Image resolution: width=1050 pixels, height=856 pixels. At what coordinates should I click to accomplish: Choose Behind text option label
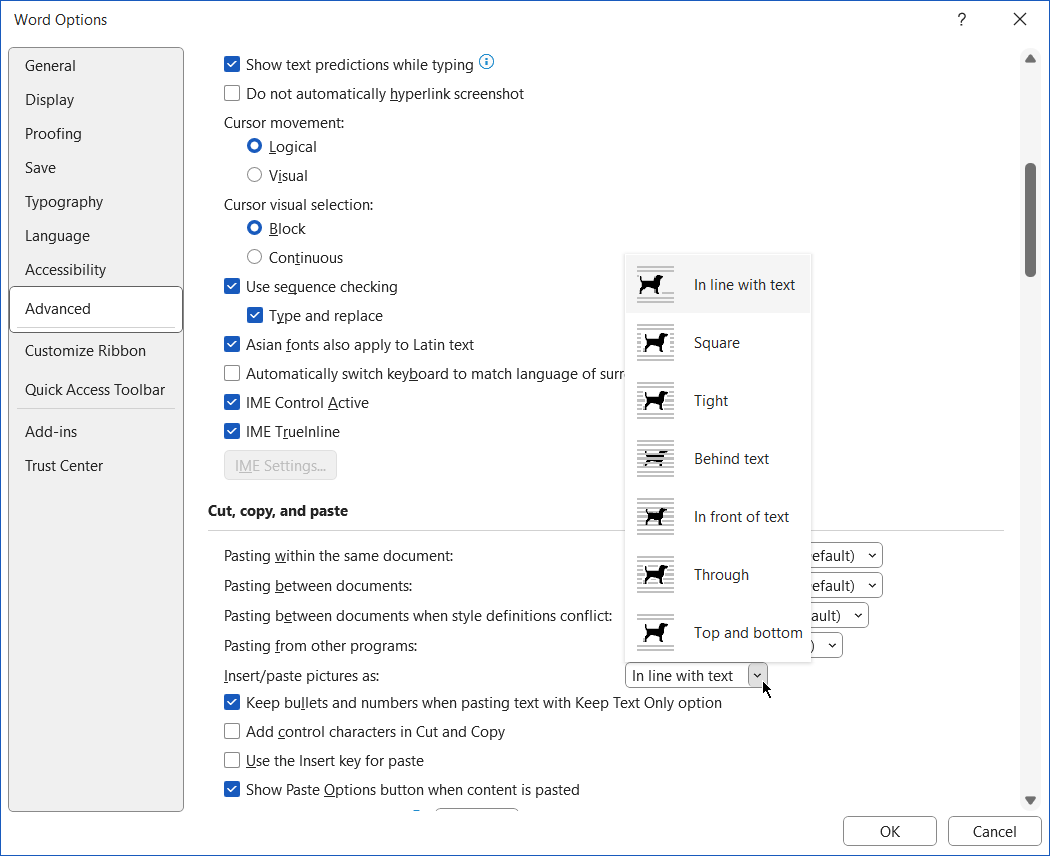[731, 459]
